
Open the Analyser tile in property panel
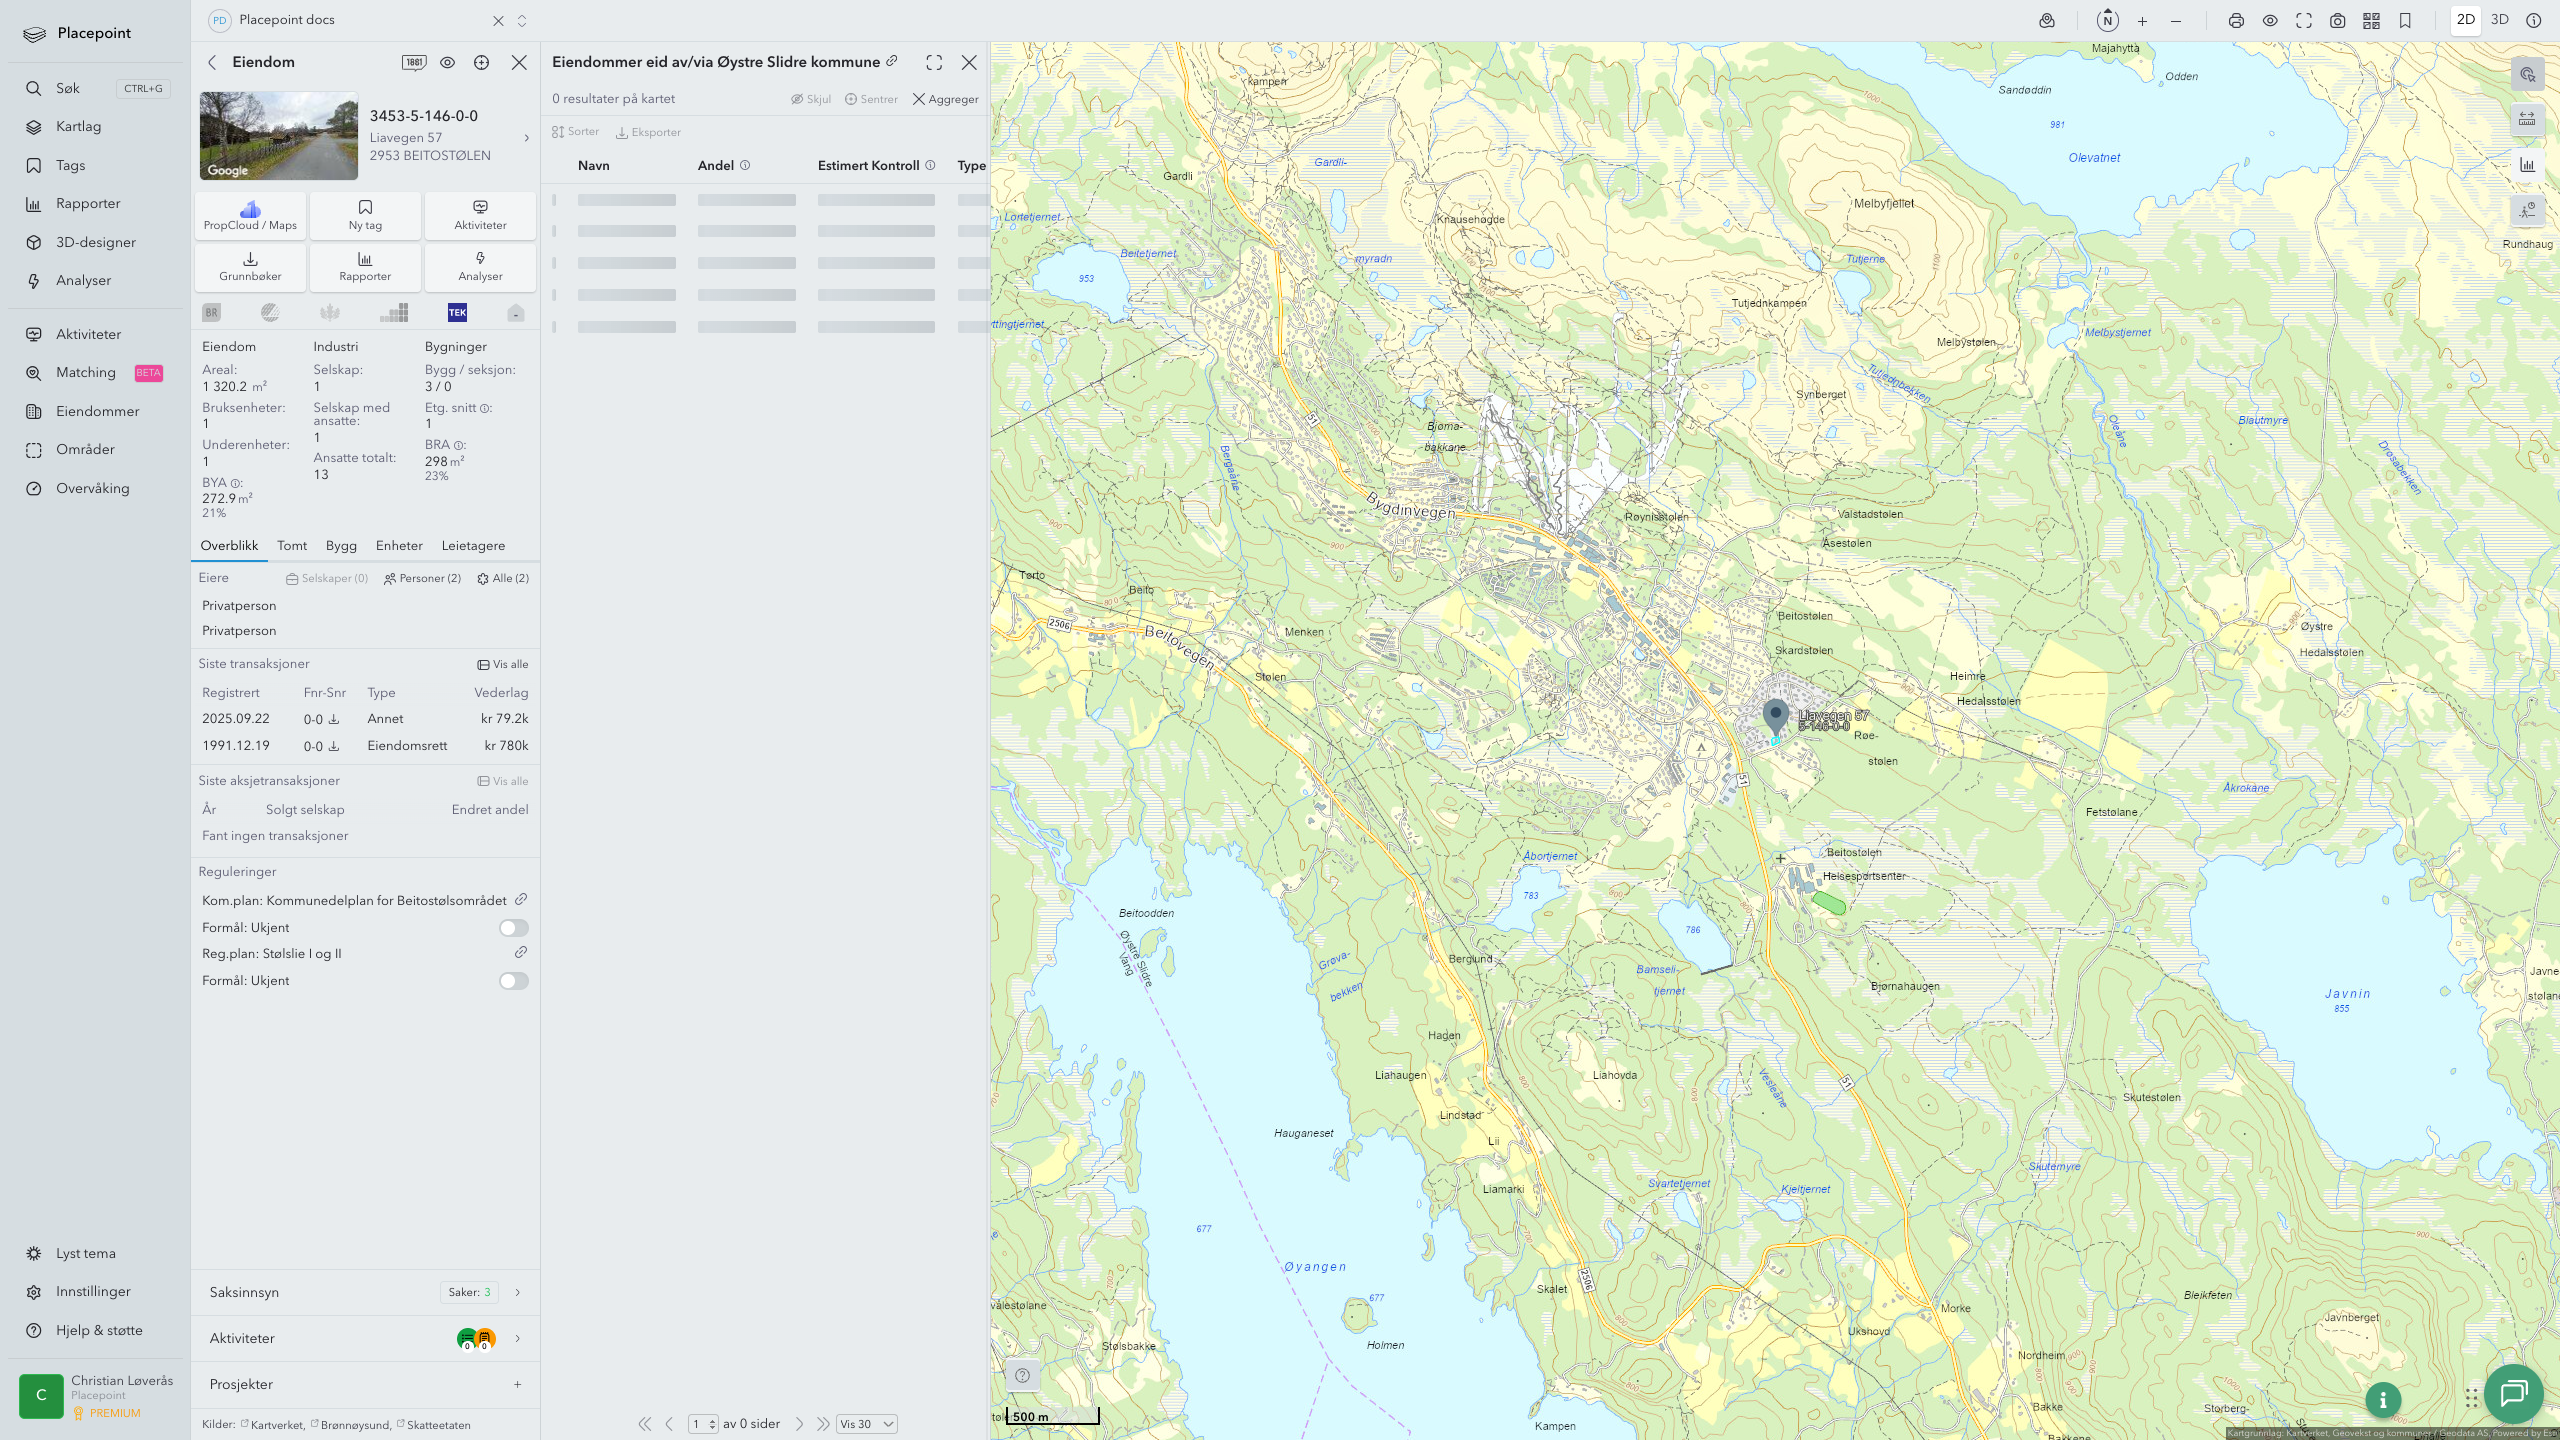[x=480, y=266]
